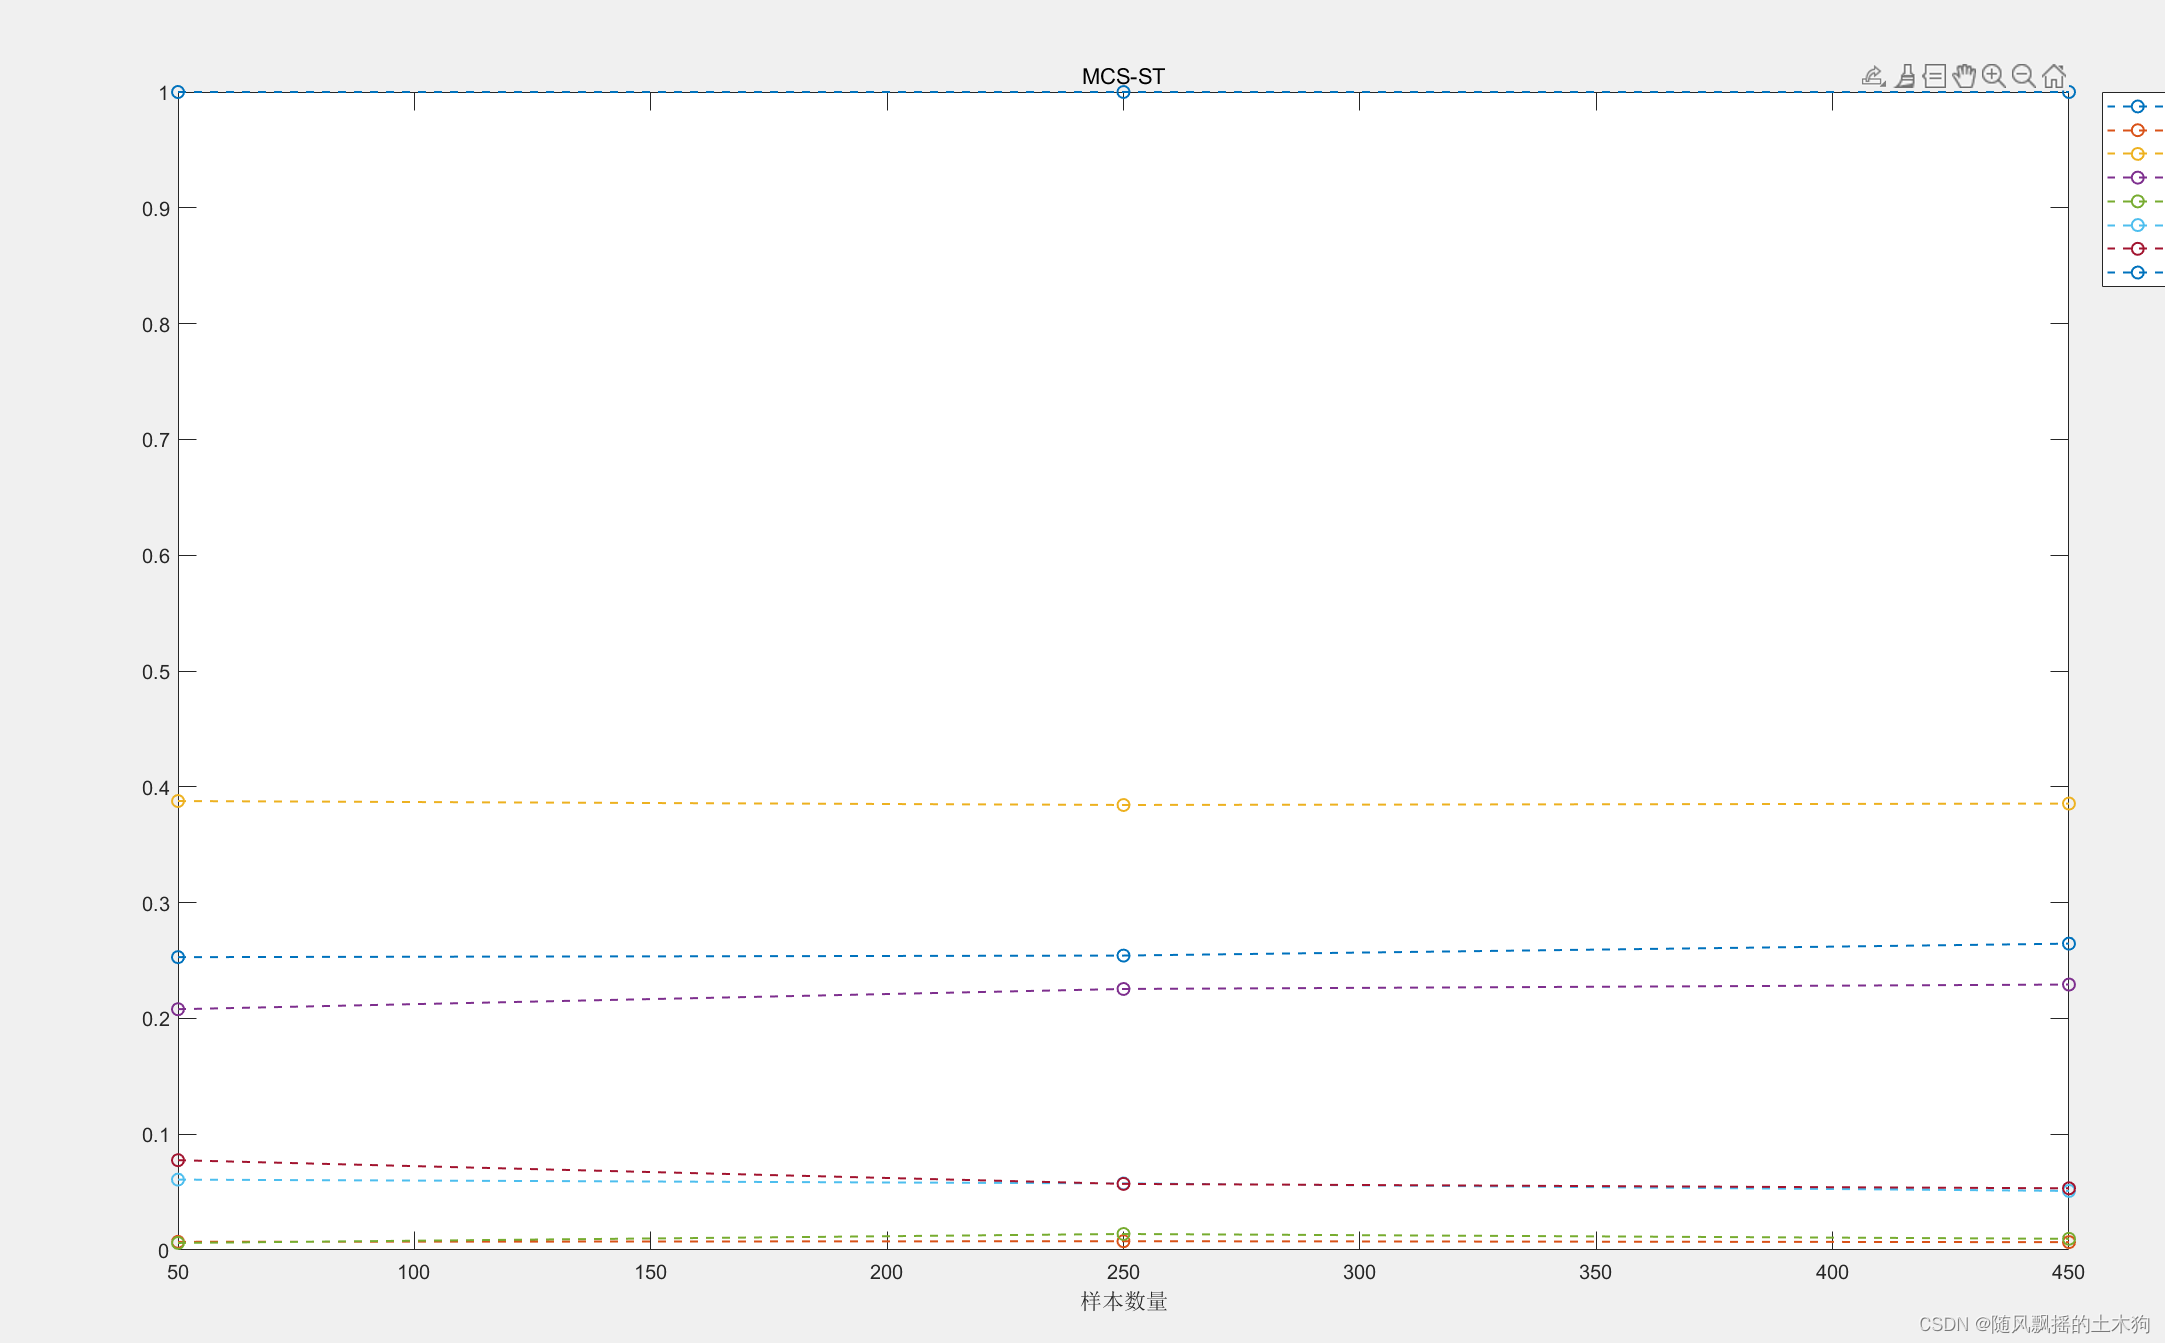The width and height of the screenshot is (2165, 1343).
Task: Select top blue data point at x=250
Action: (x=1123, y=92)
